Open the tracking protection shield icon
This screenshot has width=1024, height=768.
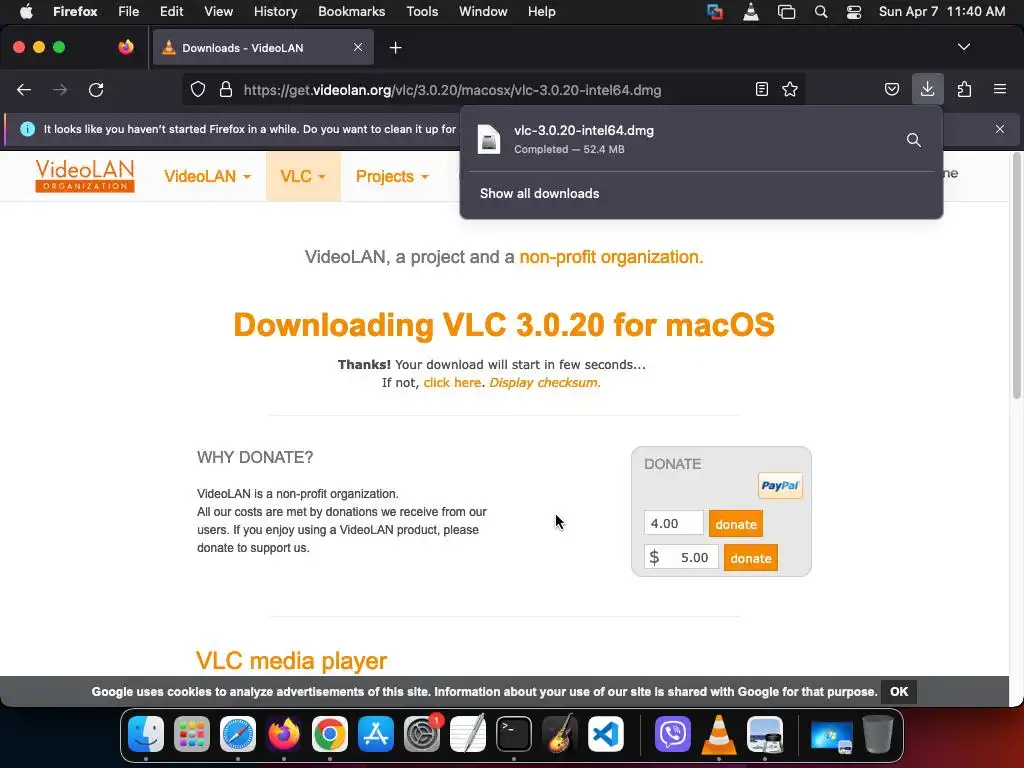coord(198,89)
